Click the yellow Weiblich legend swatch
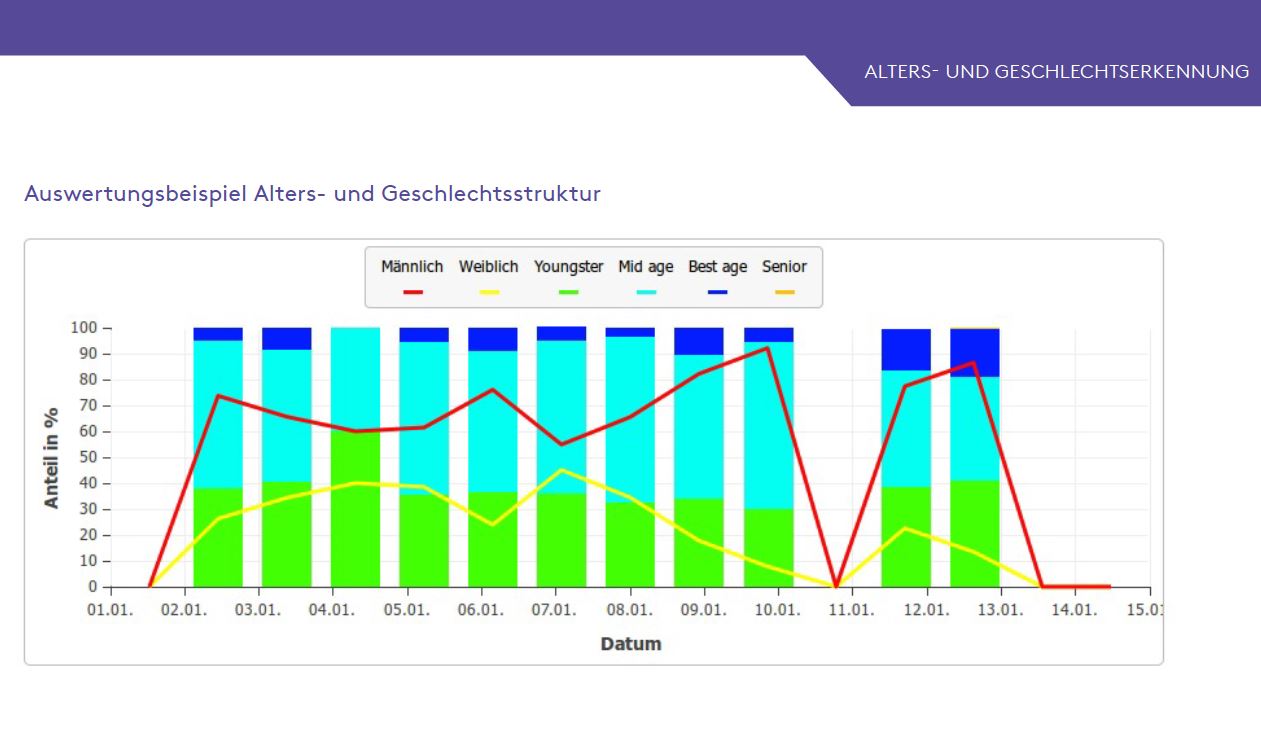 click(x=489, y=292)
